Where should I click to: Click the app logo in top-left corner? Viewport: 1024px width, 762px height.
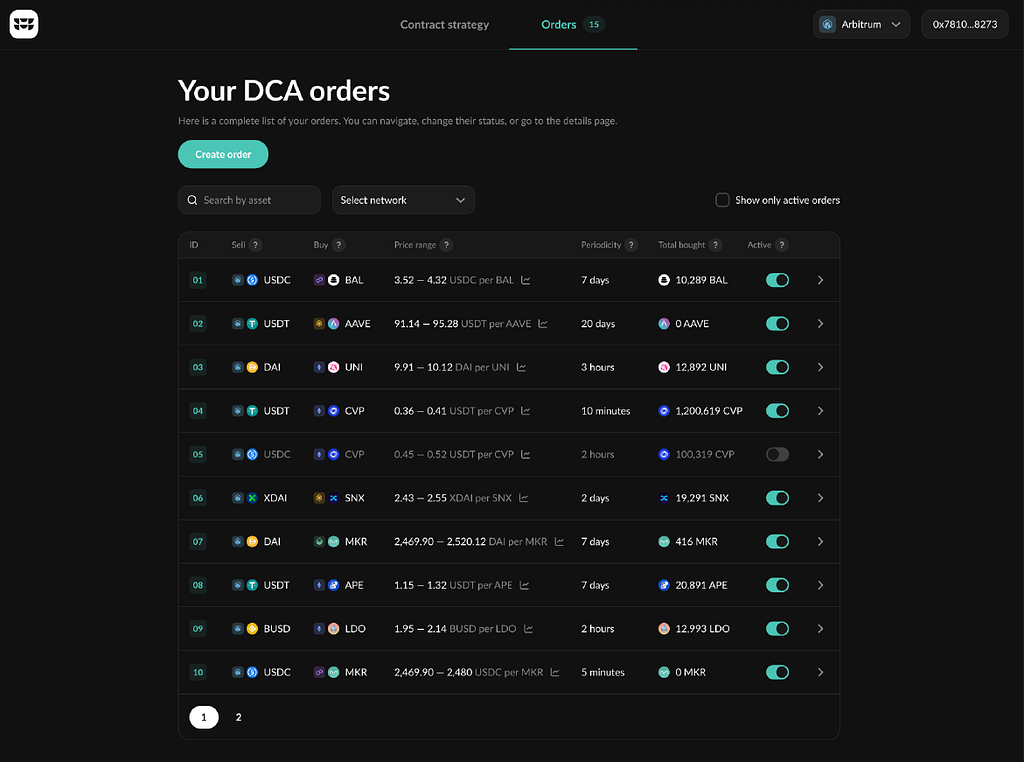click(24, 24)
